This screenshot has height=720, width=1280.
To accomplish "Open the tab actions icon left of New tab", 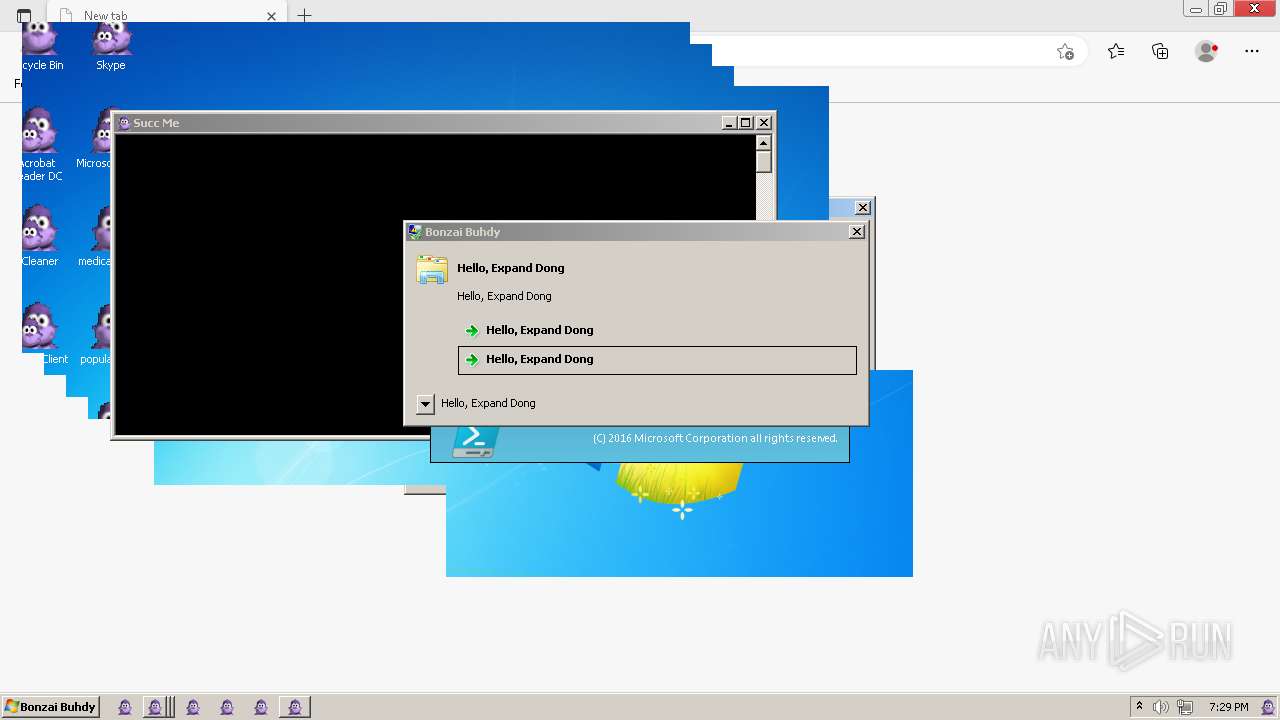I will [x=24, y=16].
